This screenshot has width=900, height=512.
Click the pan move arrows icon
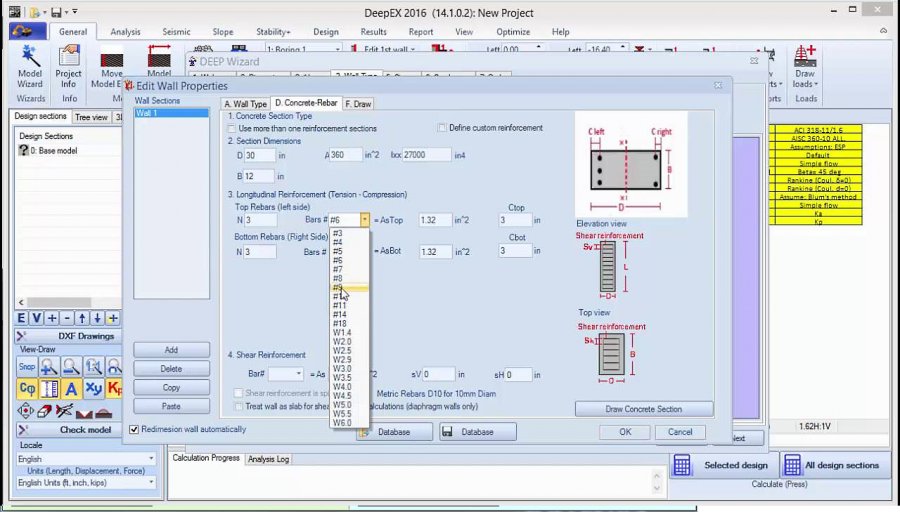(x=25, y=411)
